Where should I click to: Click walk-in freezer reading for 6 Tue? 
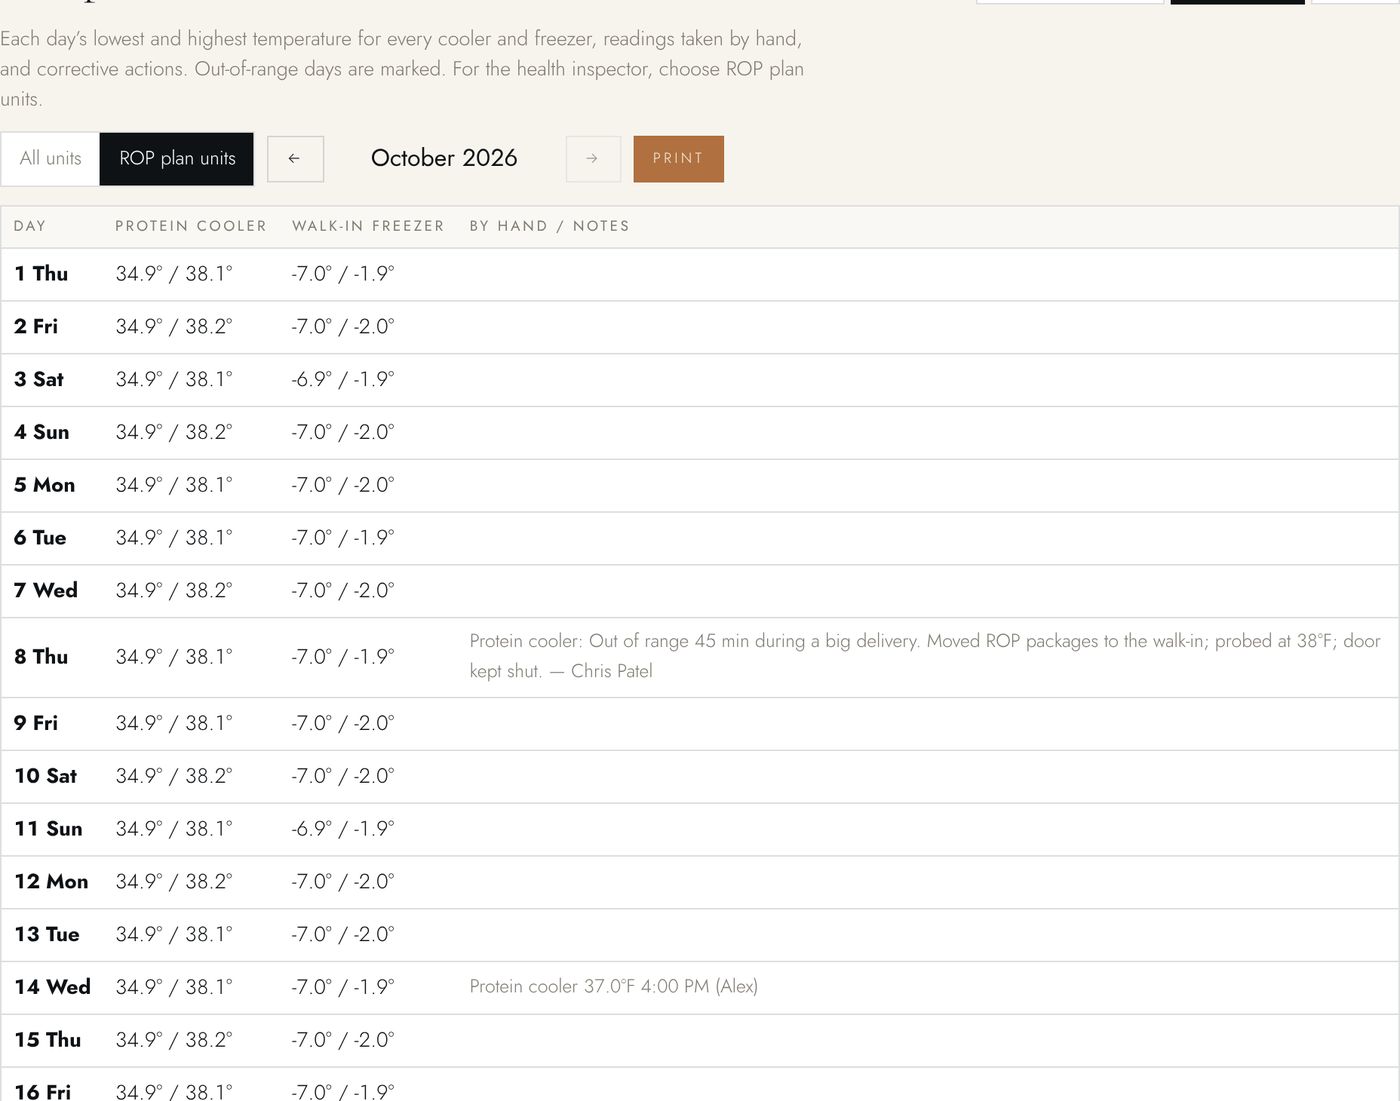343,538
